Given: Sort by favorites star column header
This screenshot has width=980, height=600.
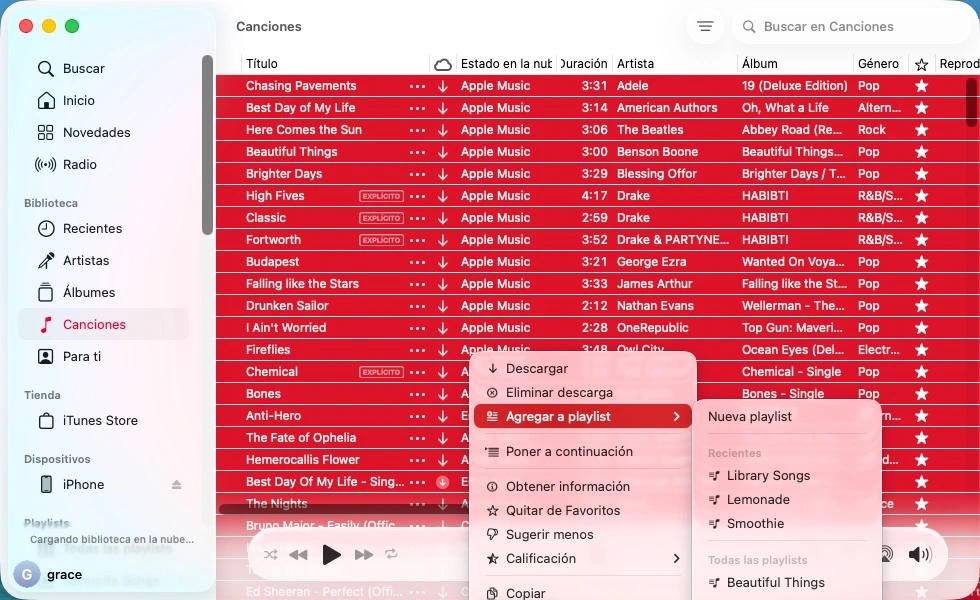Looking at the screenshot, I should coord(921,64).
